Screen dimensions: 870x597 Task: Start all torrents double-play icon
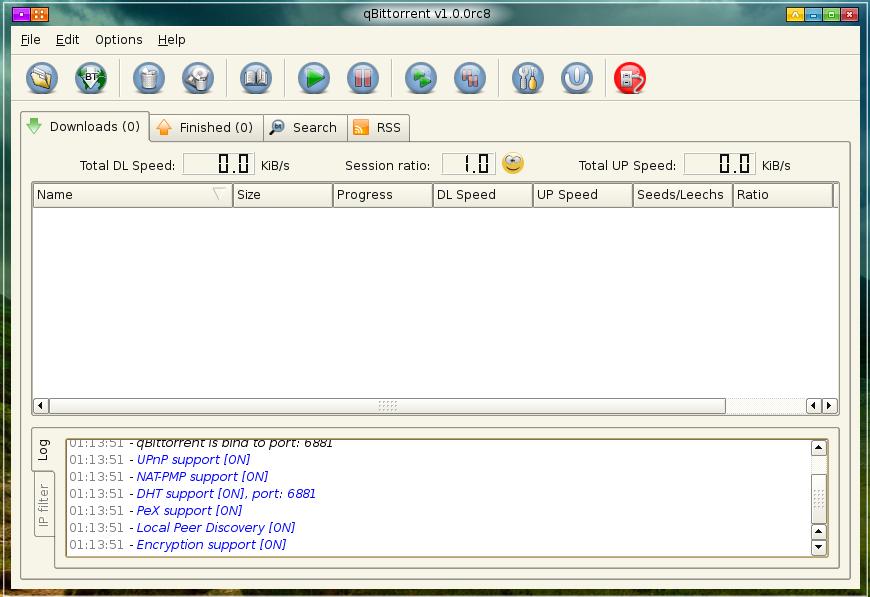(x=421, y=78)
